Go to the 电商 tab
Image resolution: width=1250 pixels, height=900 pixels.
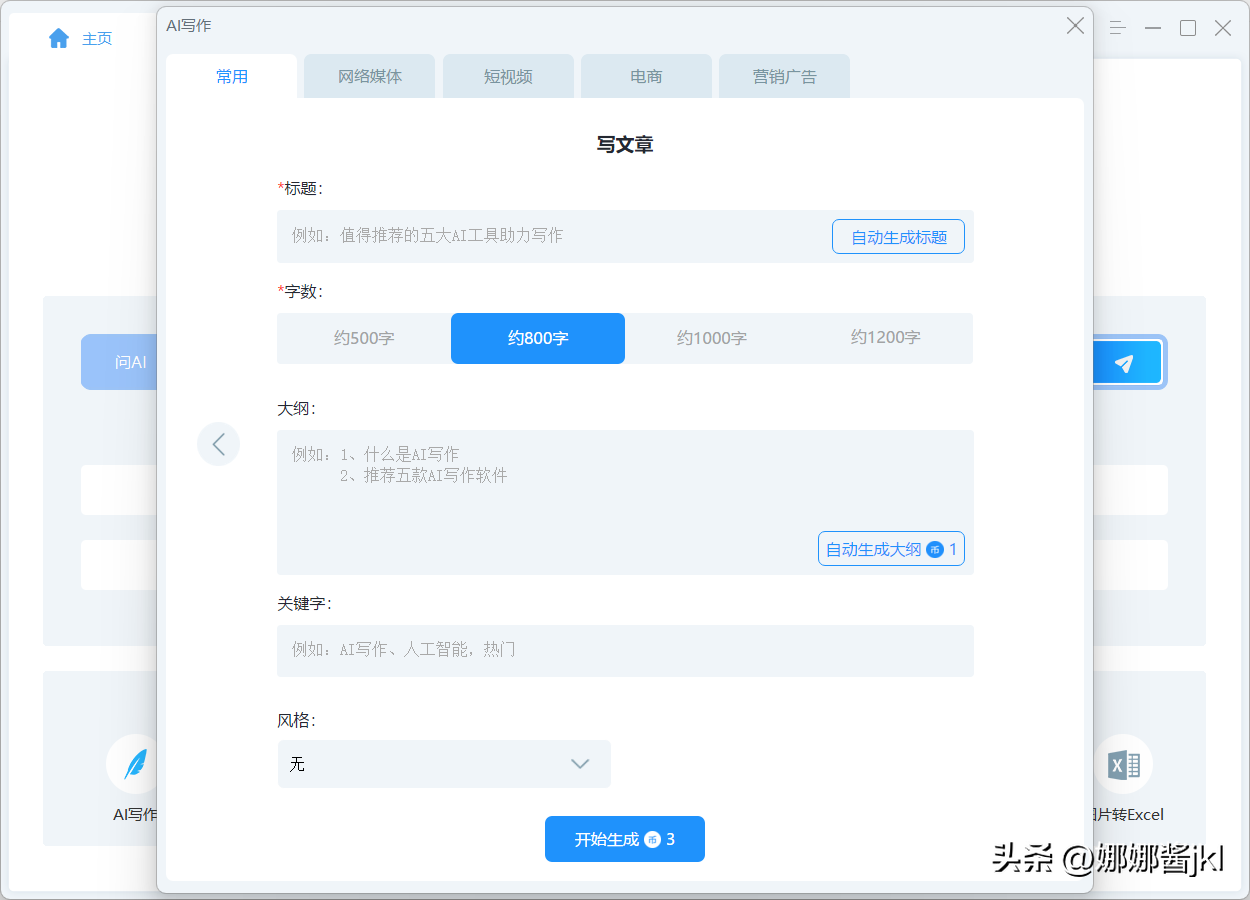pyautogui.click(x=646, y=77)
